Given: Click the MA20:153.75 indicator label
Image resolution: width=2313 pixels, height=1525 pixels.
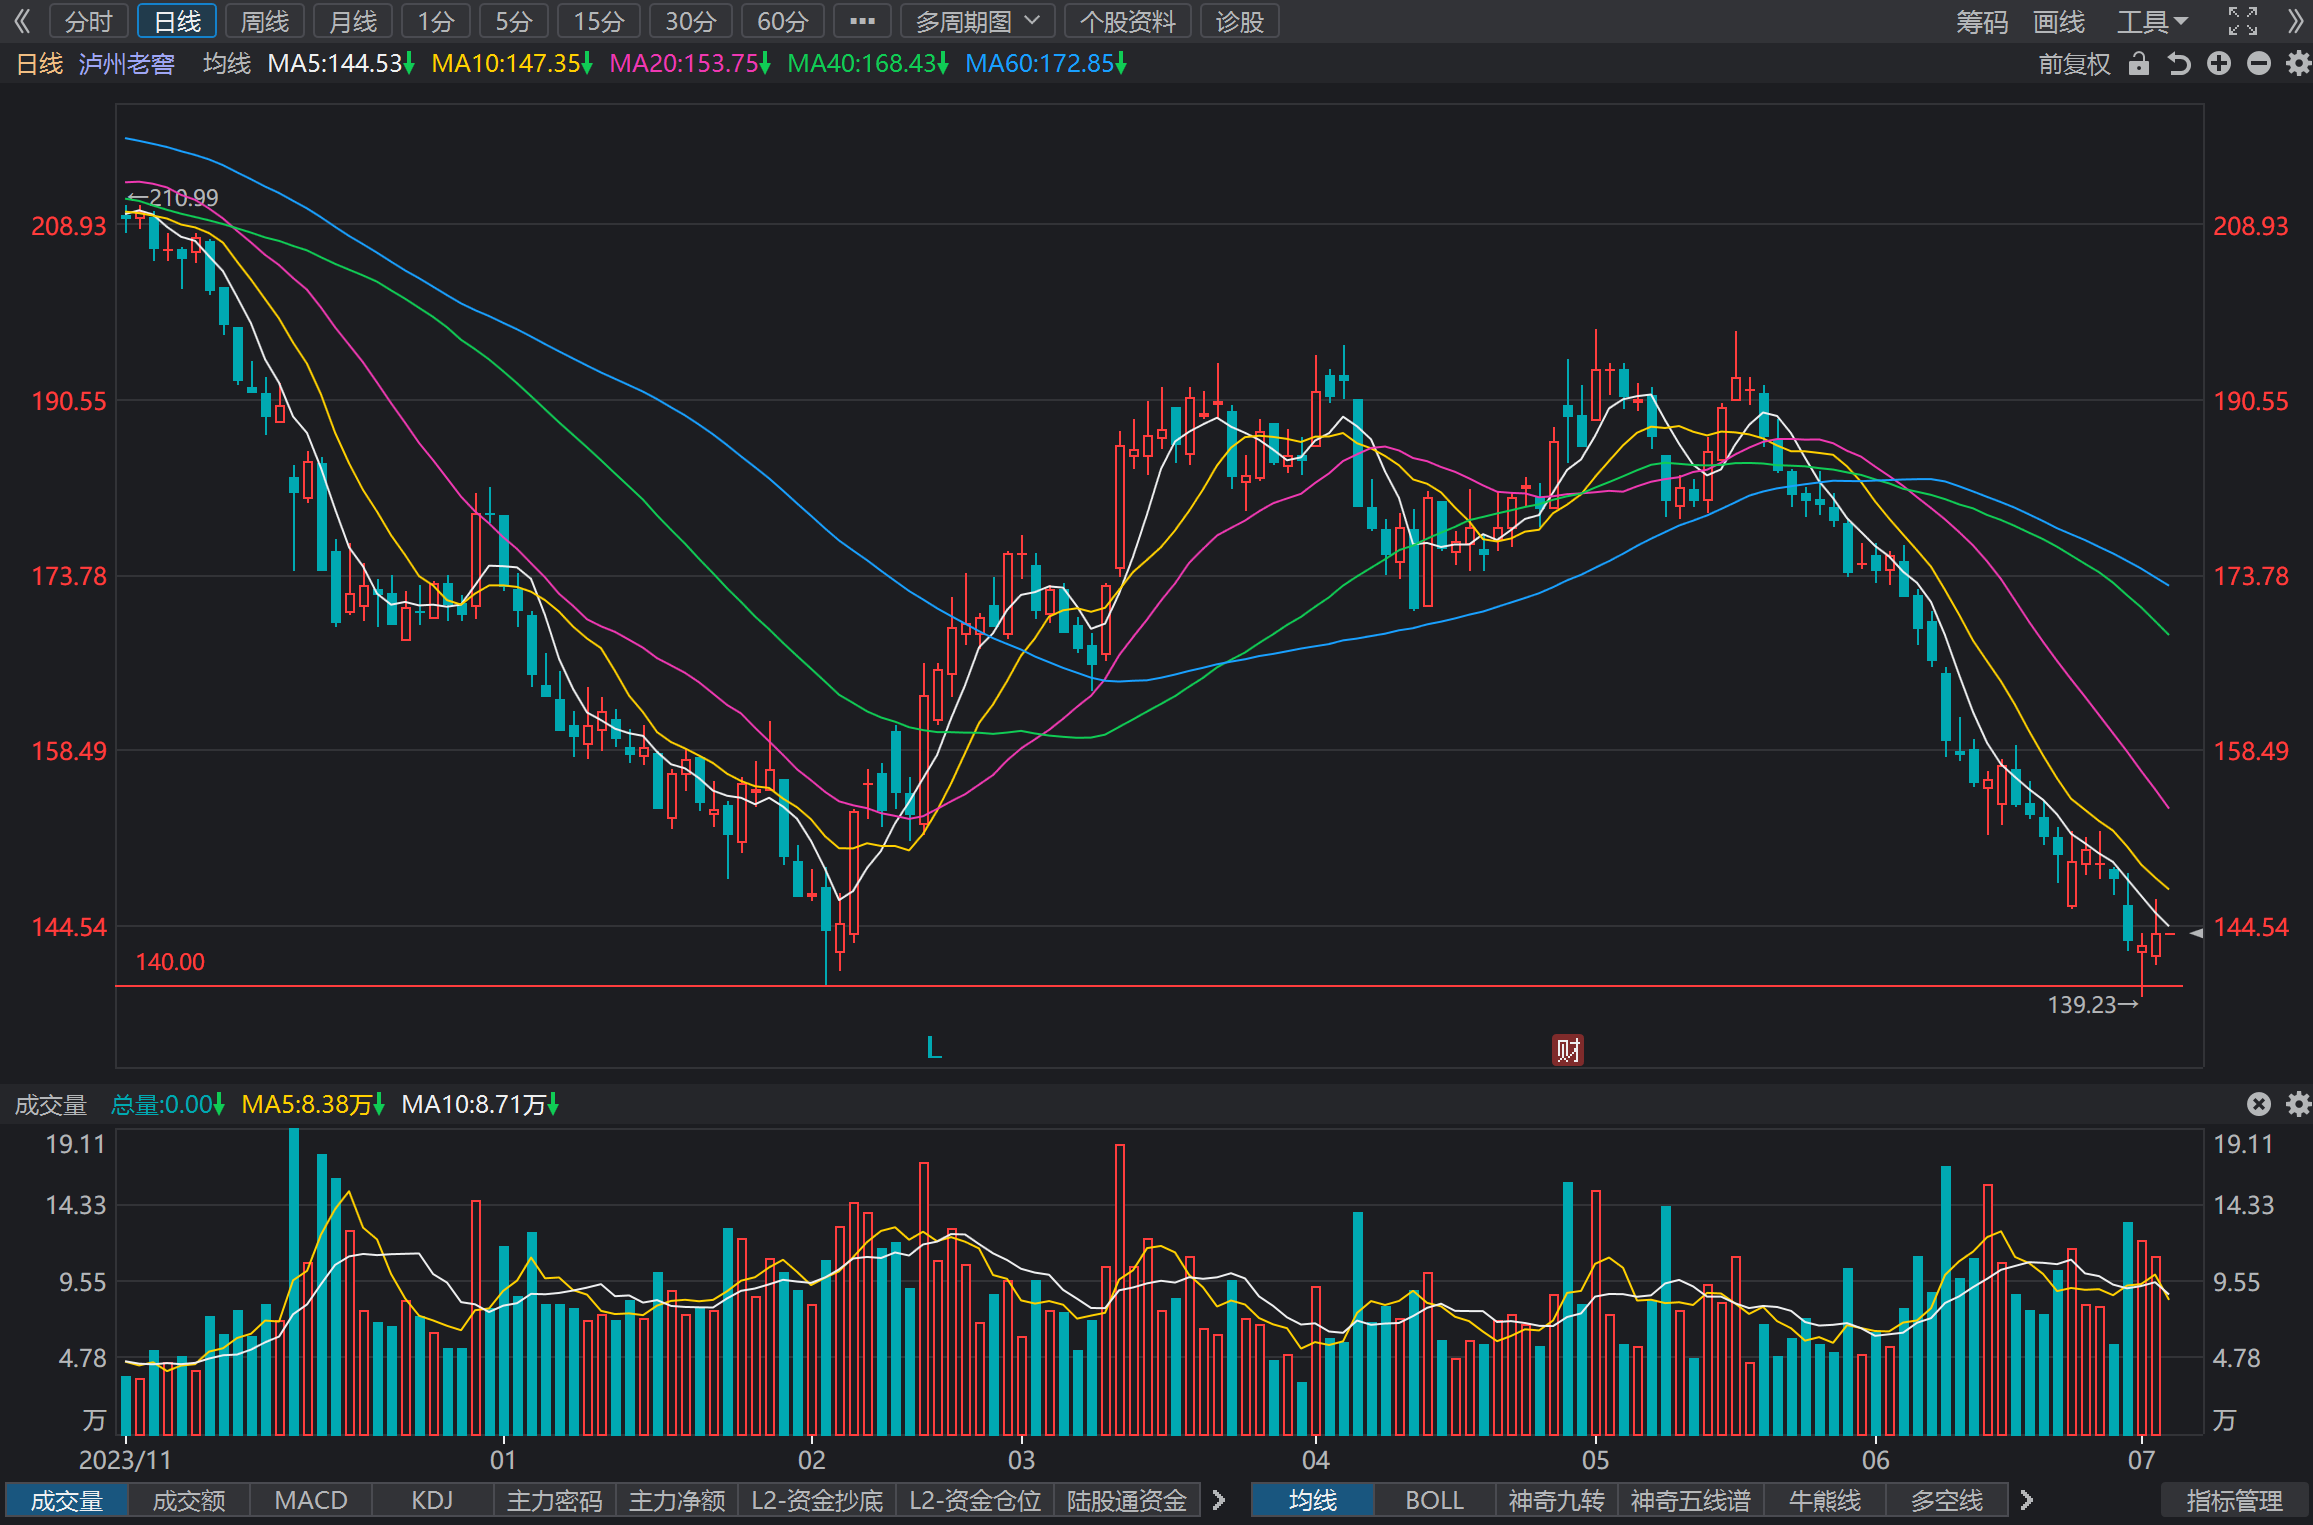Looking at the screenshot, I should [x=690, y=64].
